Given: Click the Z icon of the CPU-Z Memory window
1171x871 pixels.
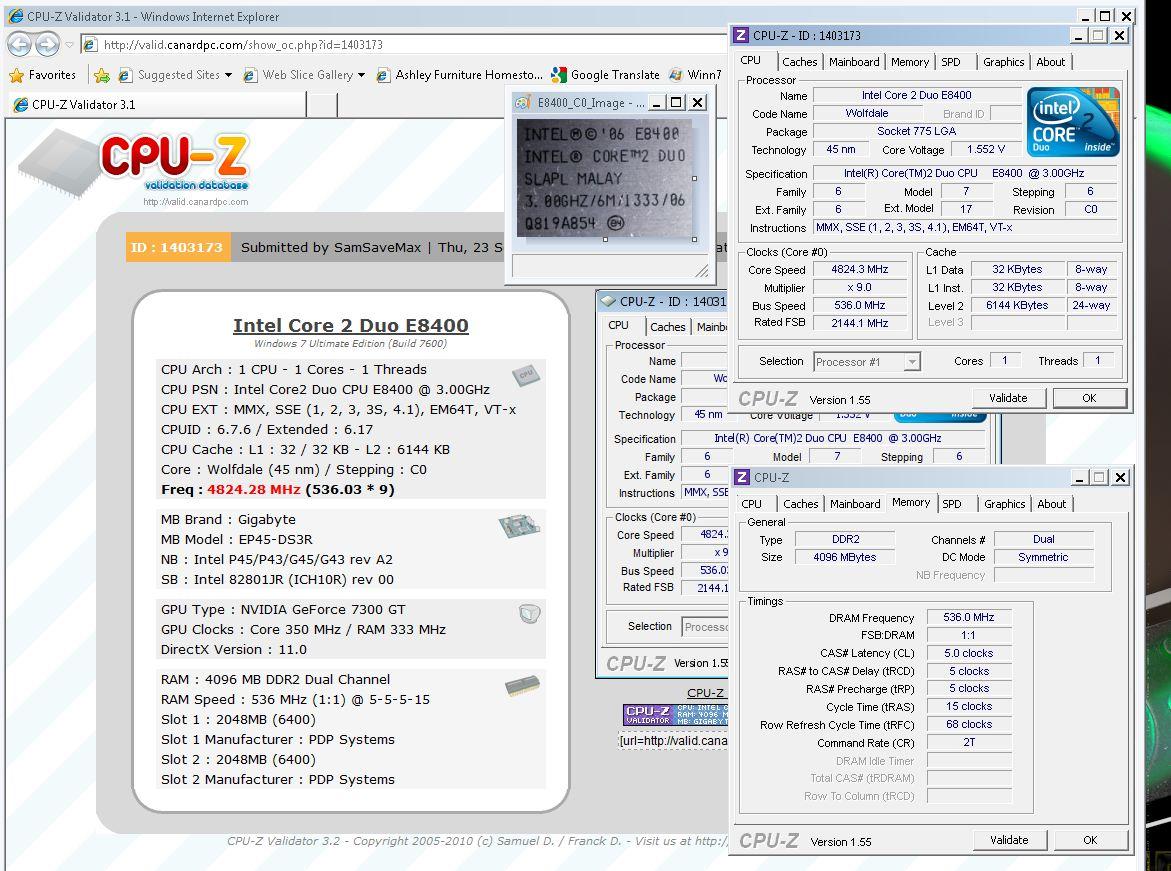Looking at the screenshot, I should tap(742, 477).
